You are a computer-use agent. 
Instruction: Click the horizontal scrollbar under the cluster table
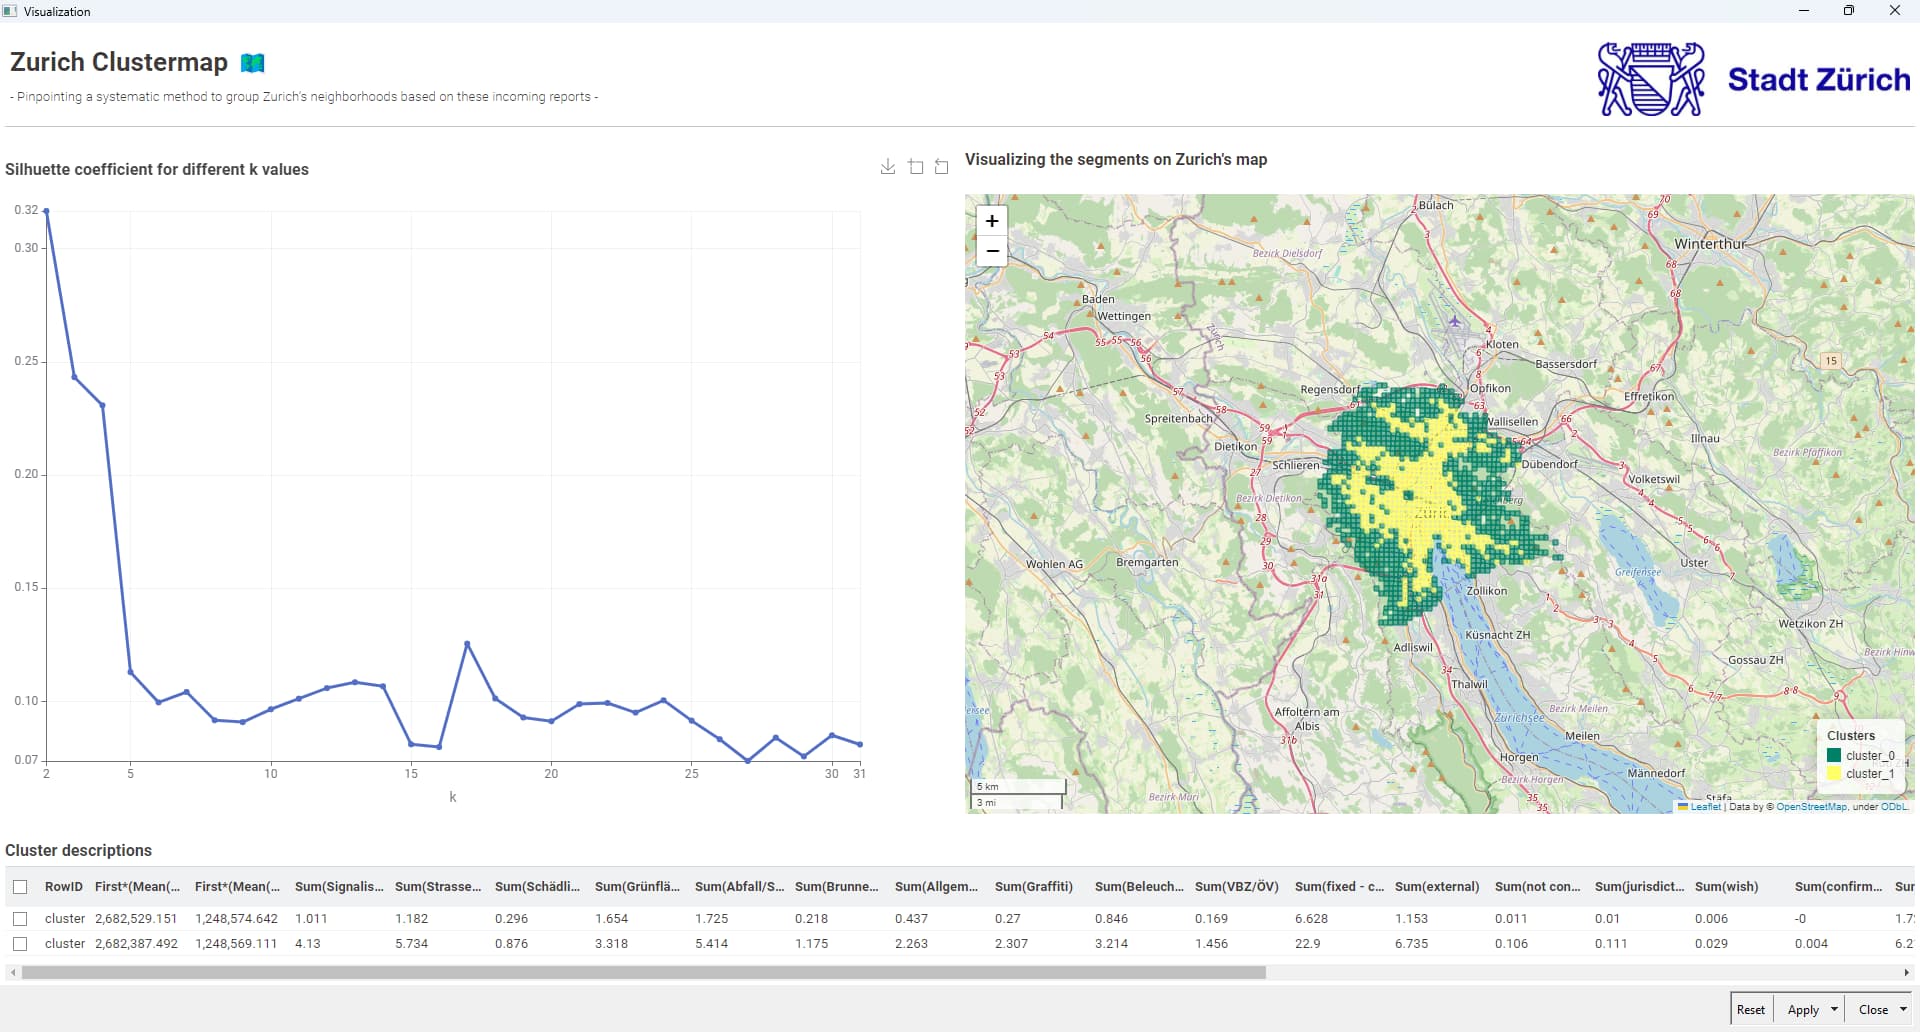tap(643, 972)
